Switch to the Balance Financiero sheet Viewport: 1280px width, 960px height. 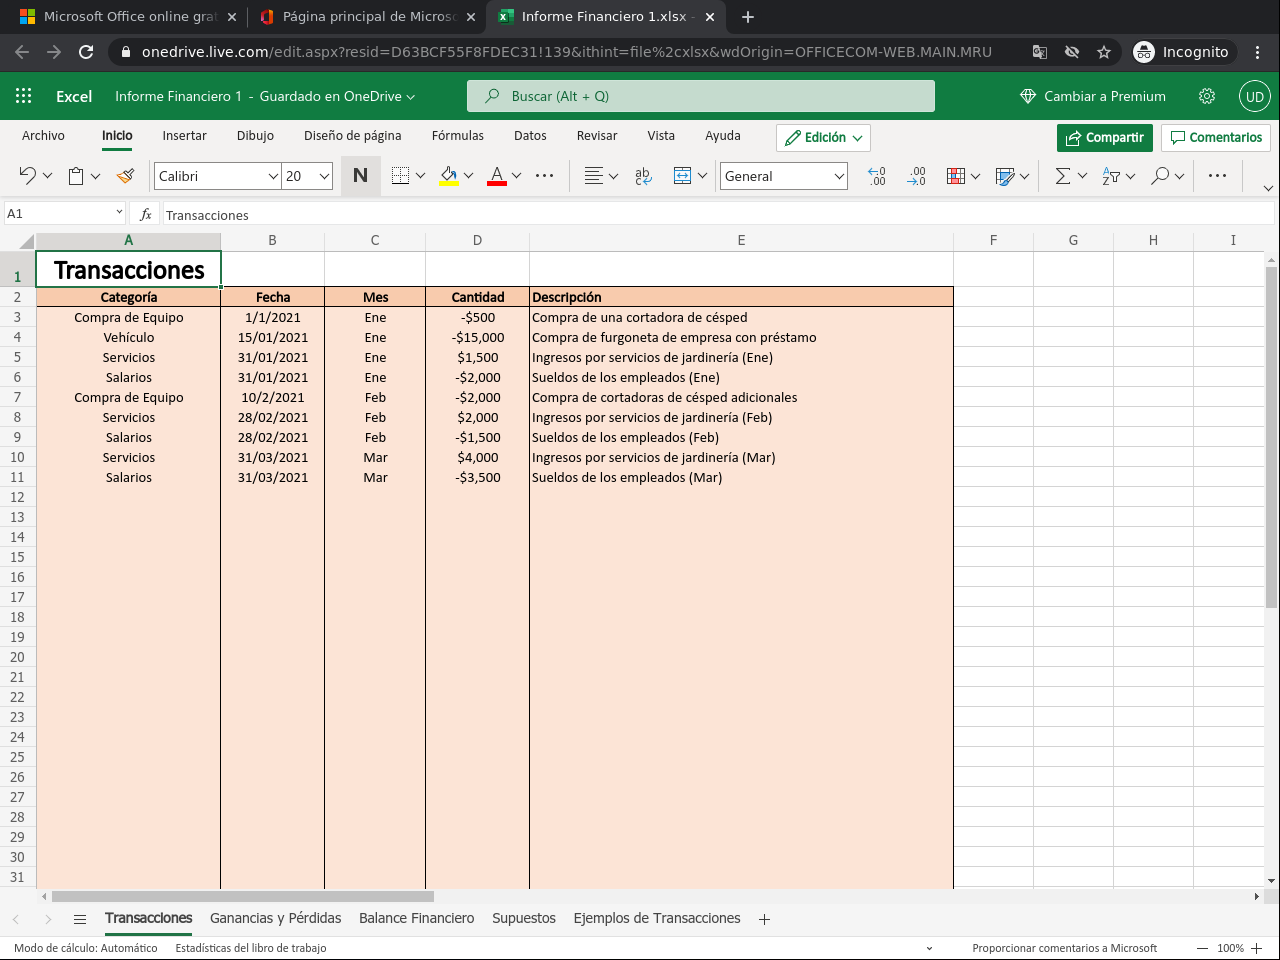click(416, 918)
